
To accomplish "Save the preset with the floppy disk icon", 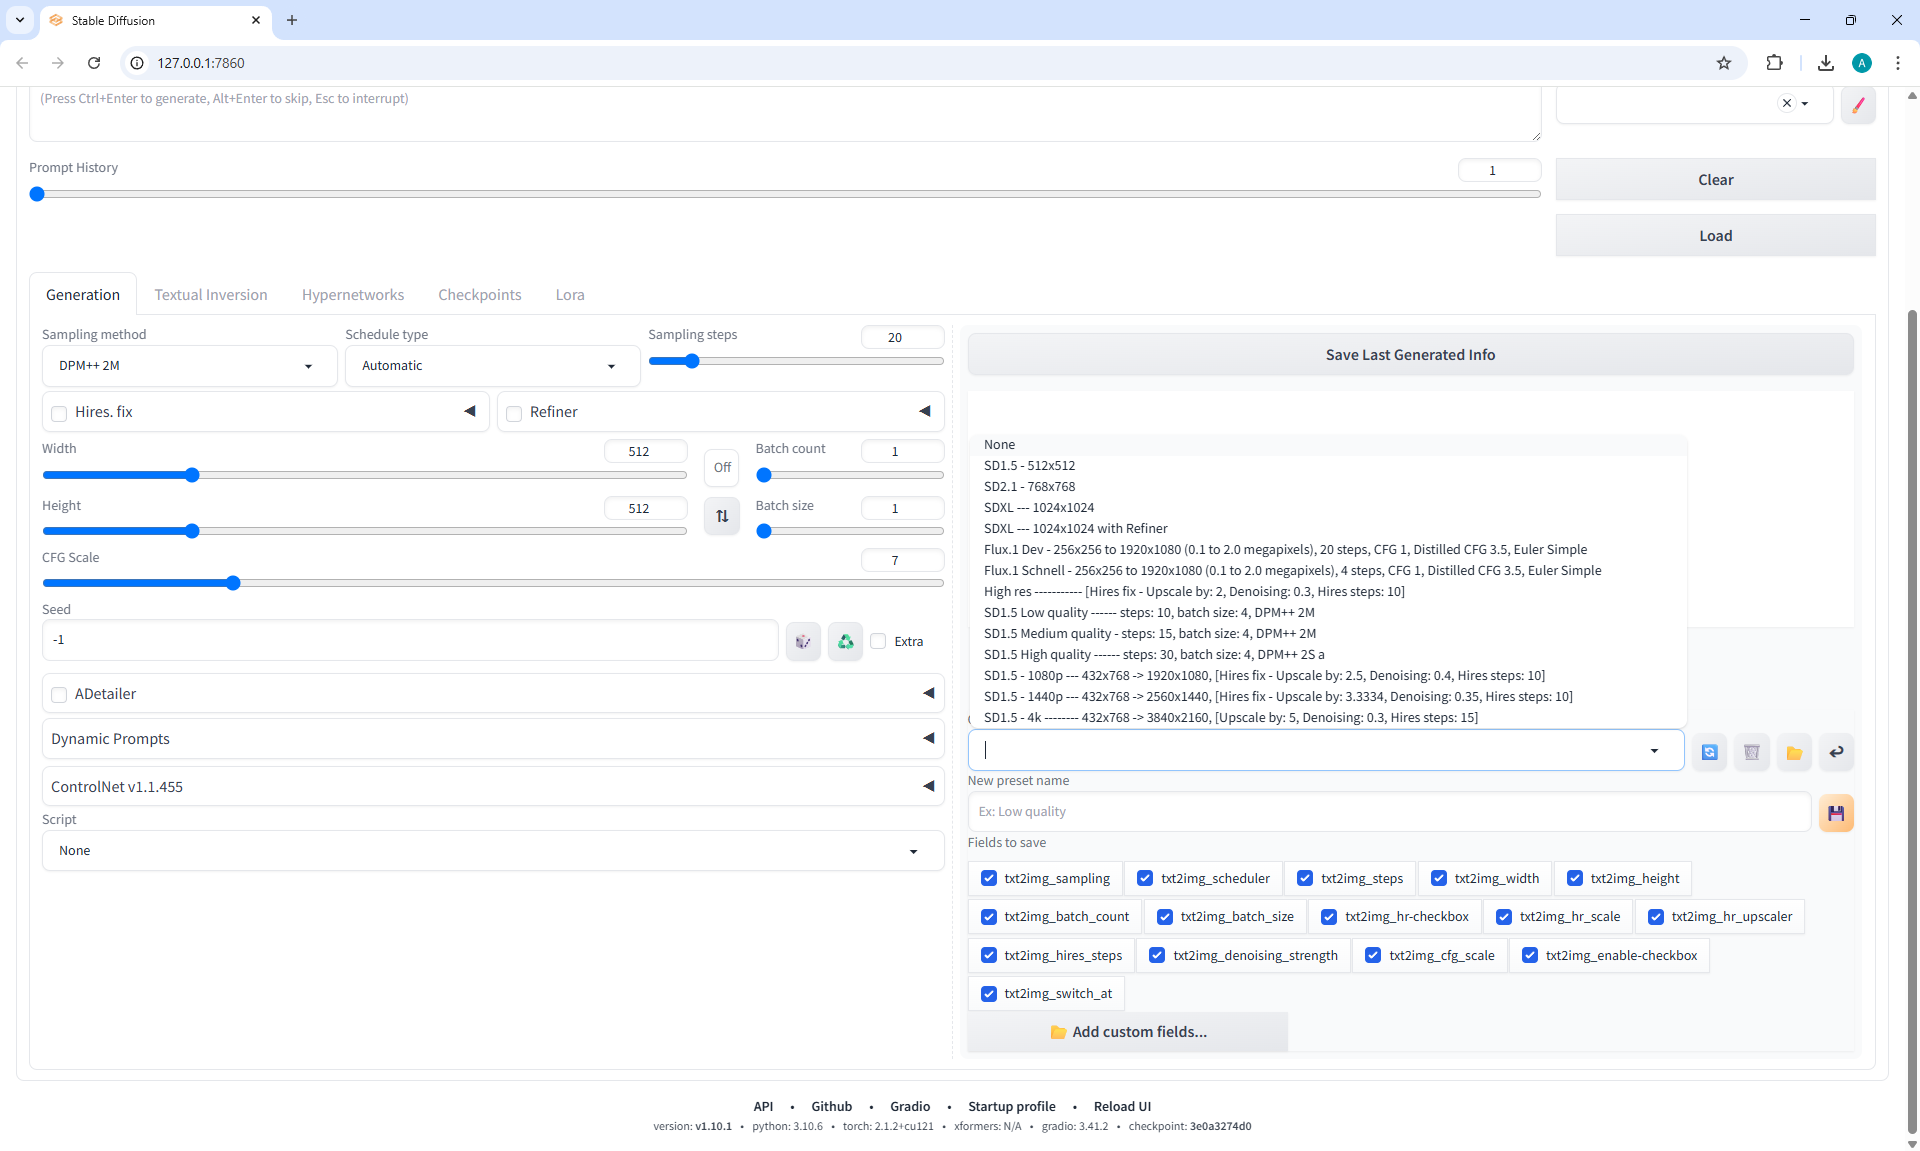I will pos(1836,813).
